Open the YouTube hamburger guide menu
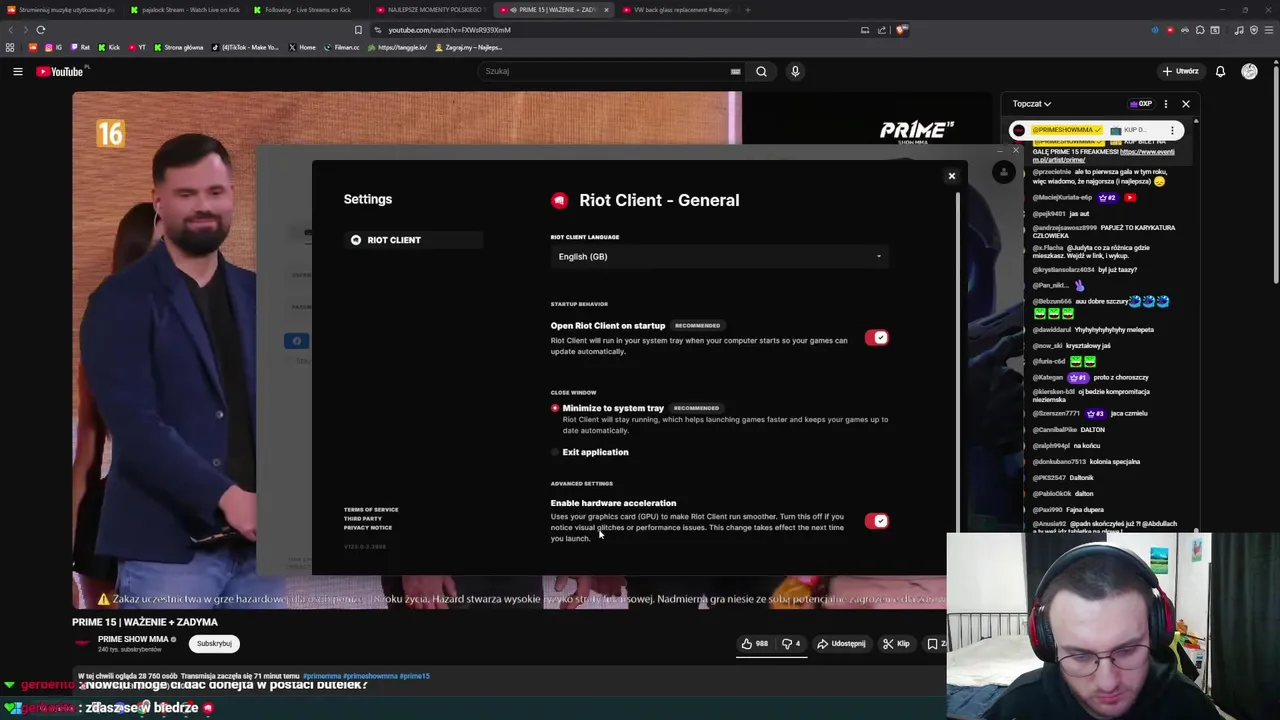 pyautogui.click(x=17, y=71)
